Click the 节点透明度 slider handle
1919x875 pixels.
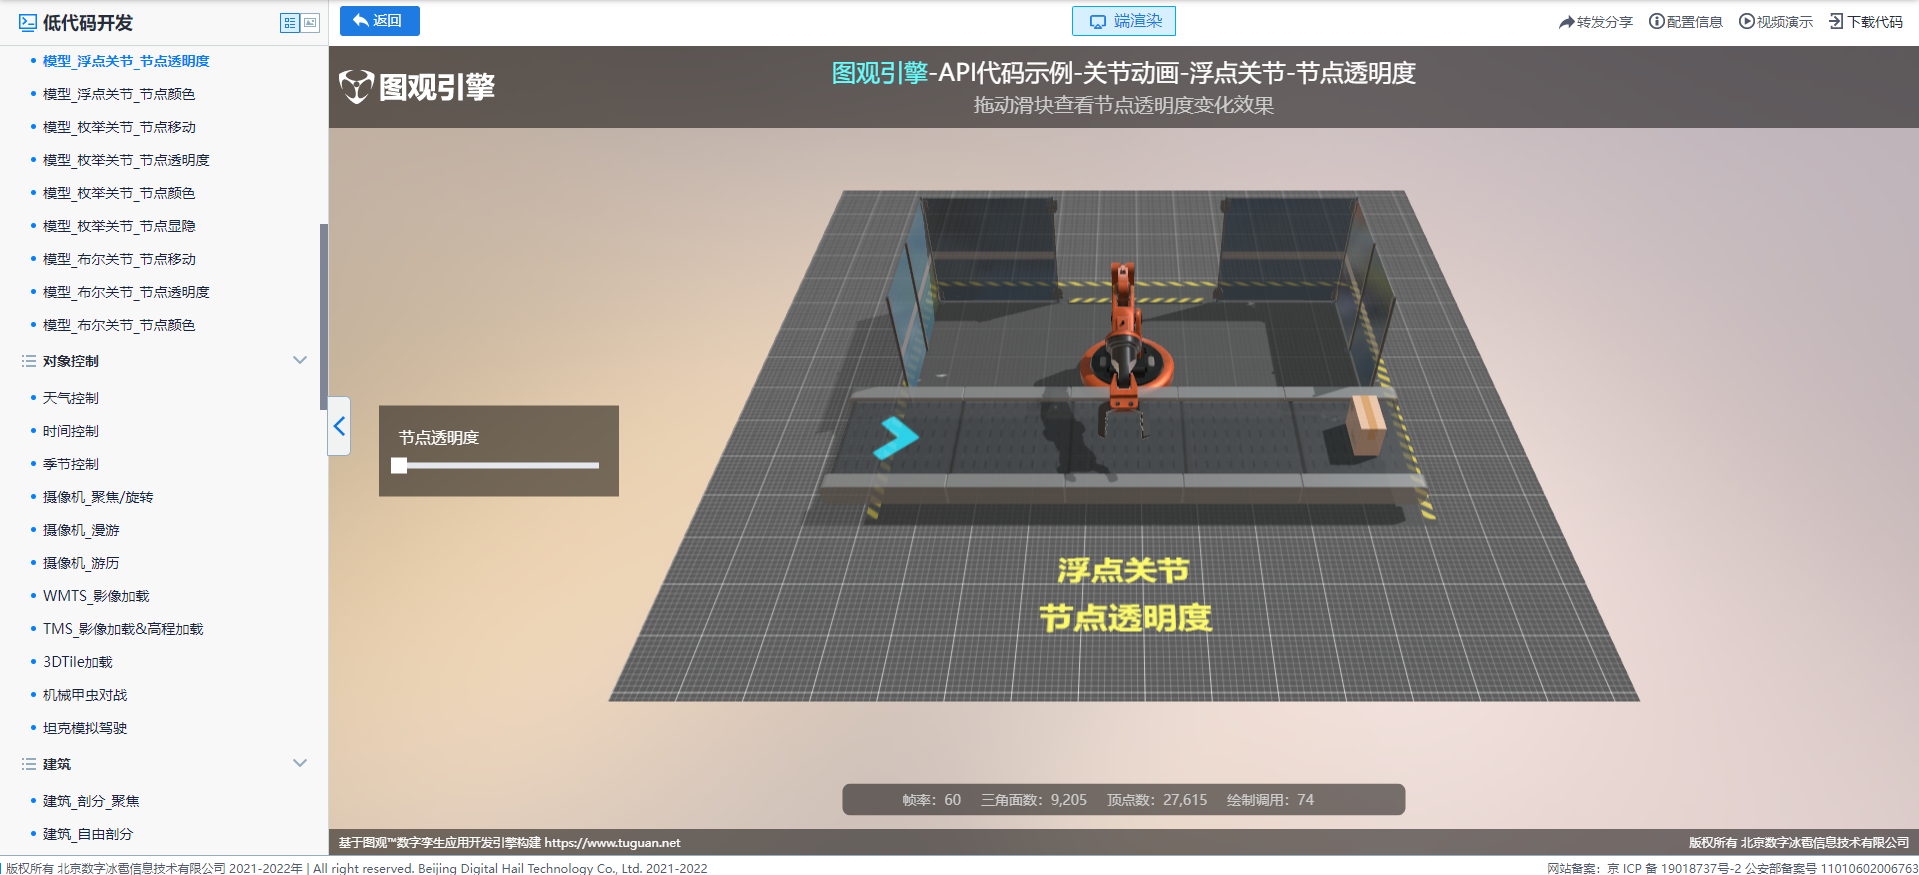pos(399,465)
